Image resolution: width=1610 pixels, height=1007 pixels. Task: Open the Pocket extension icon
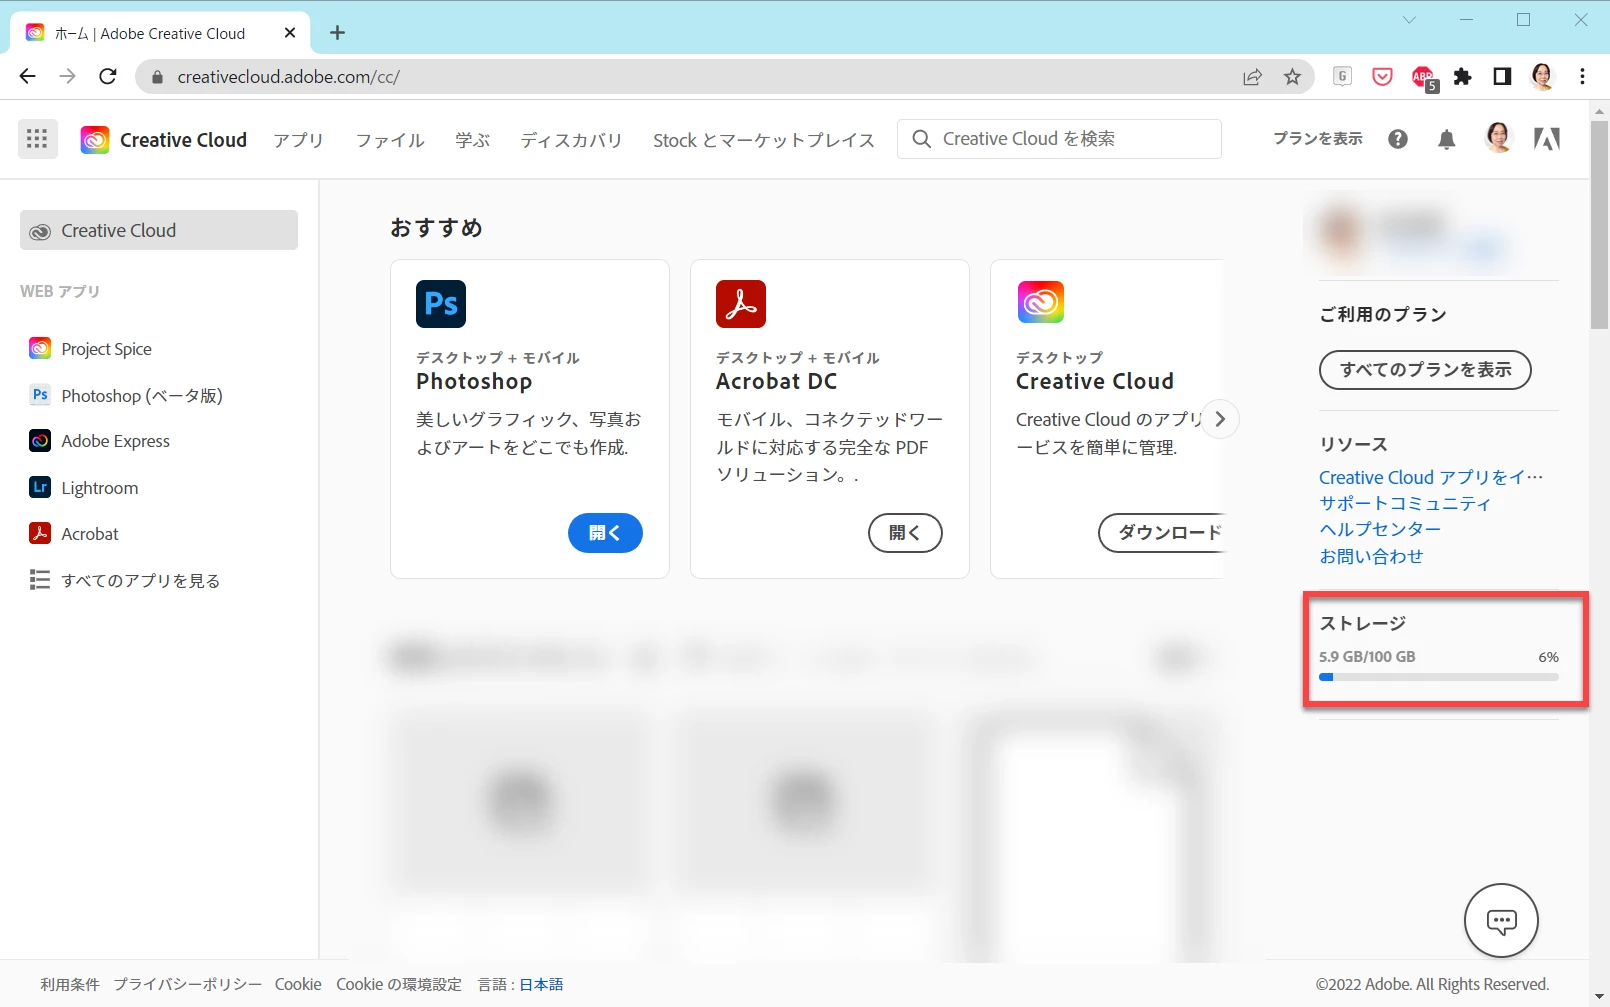pos(1382,77)
